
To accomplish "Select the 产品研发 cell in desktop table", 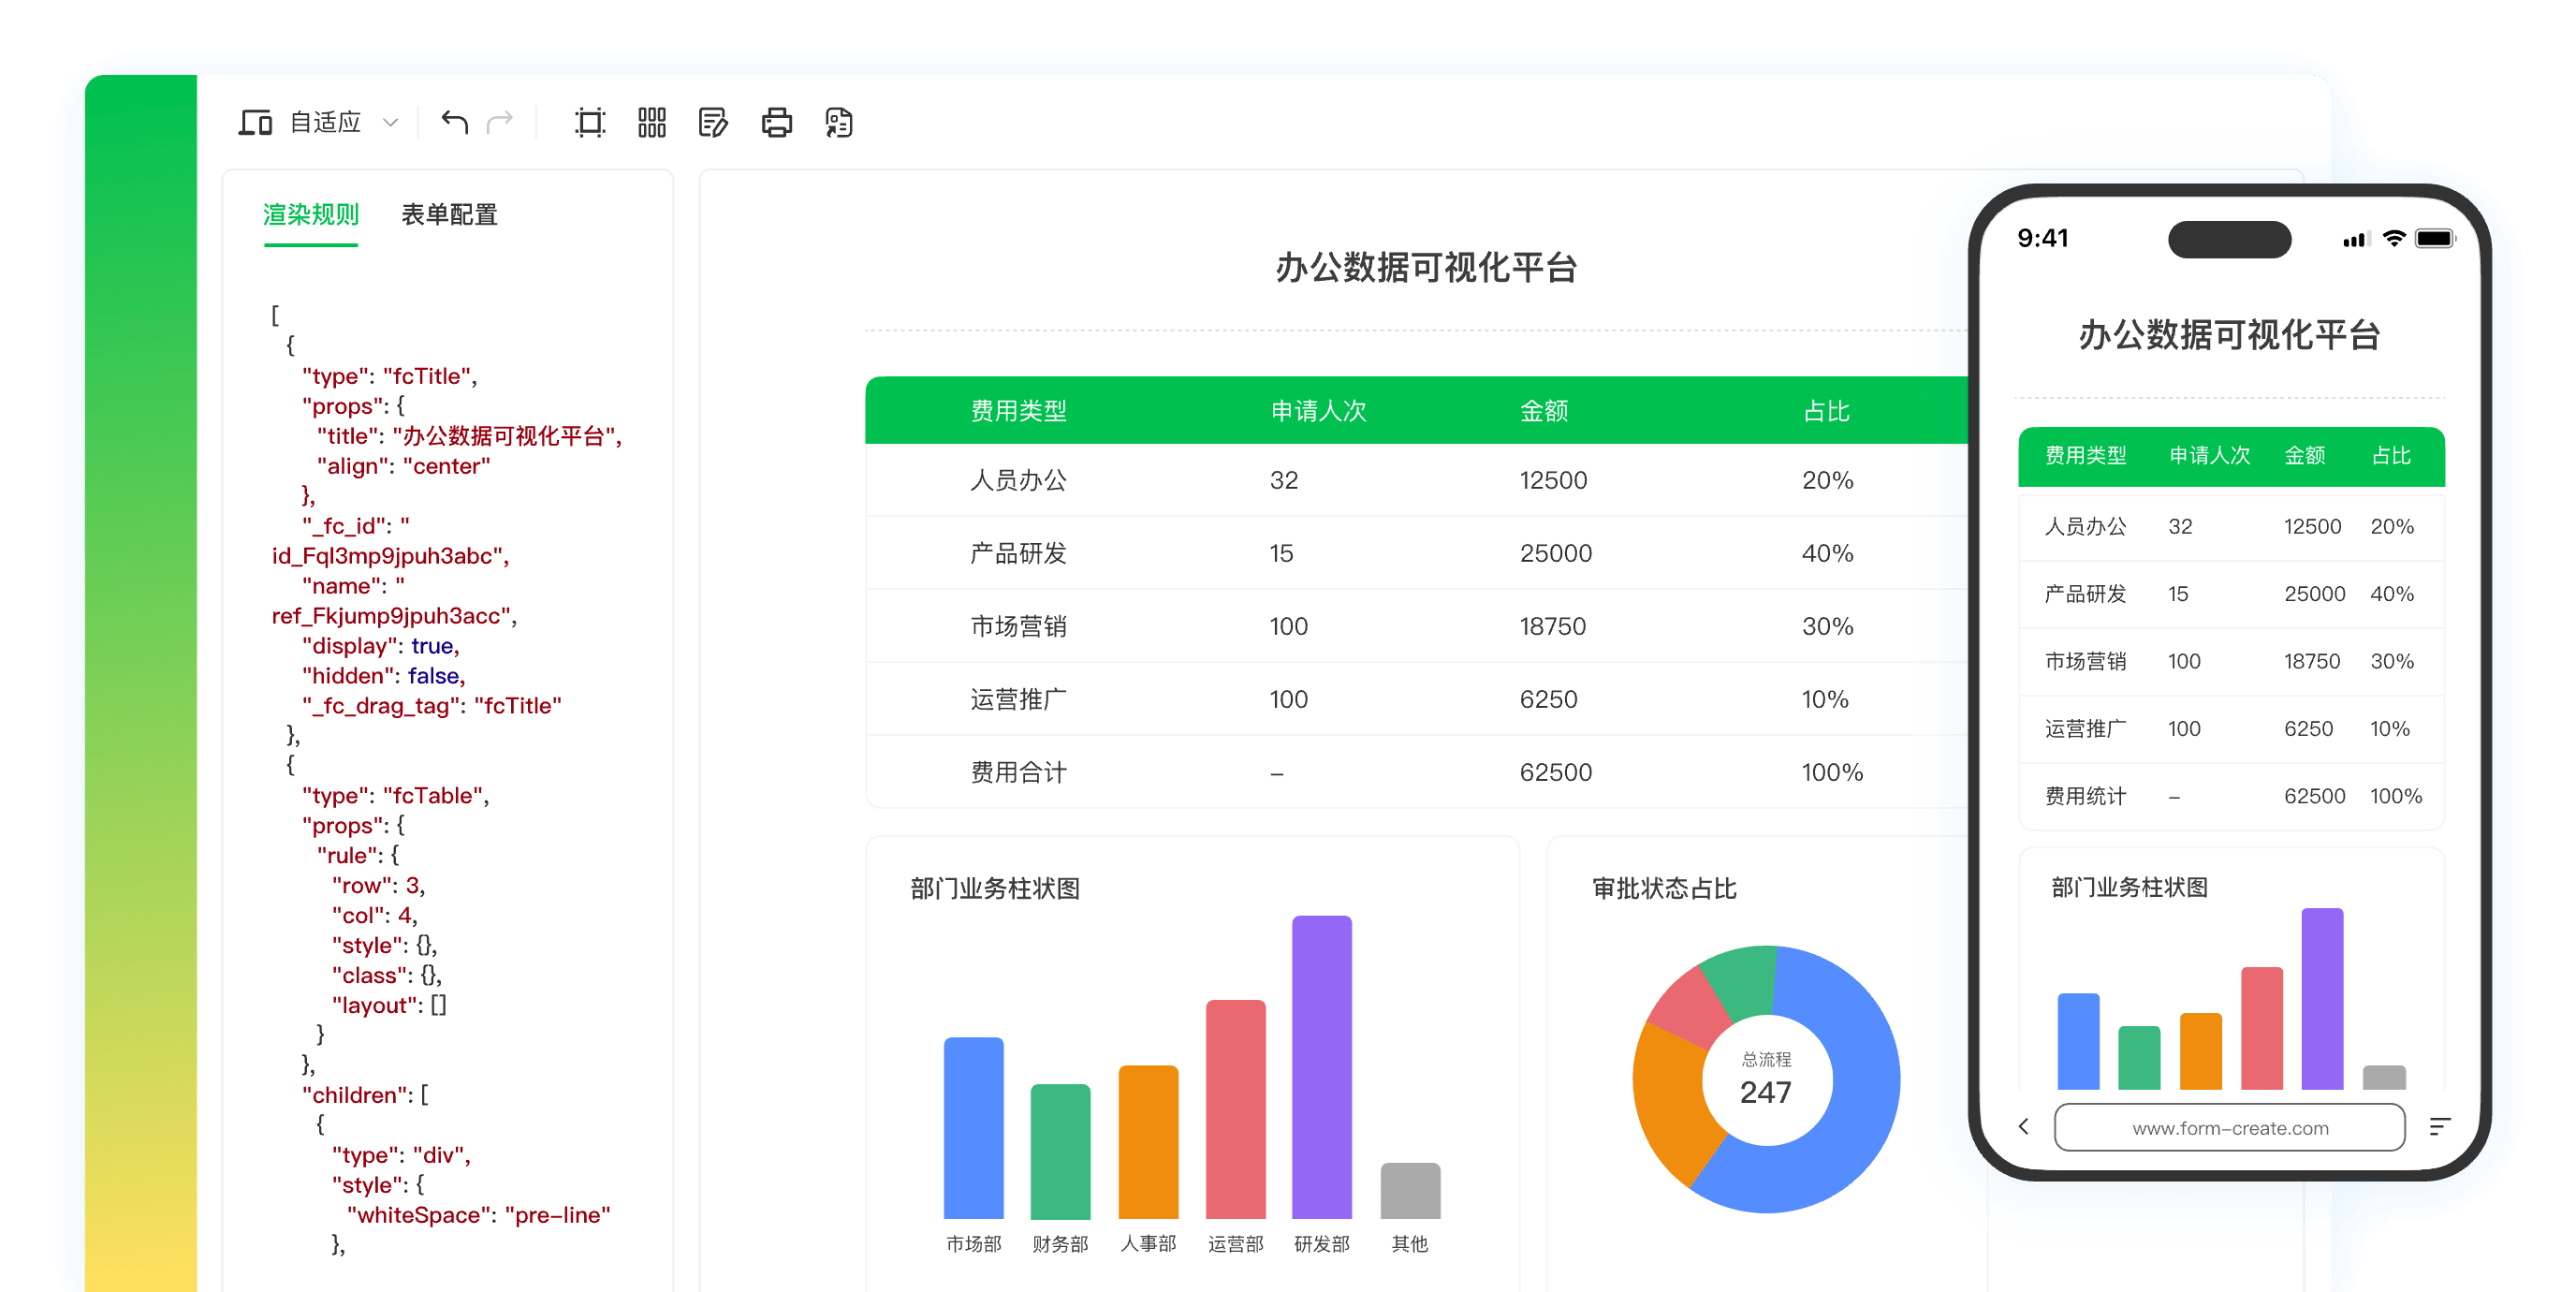I will tap(1018, 553).
